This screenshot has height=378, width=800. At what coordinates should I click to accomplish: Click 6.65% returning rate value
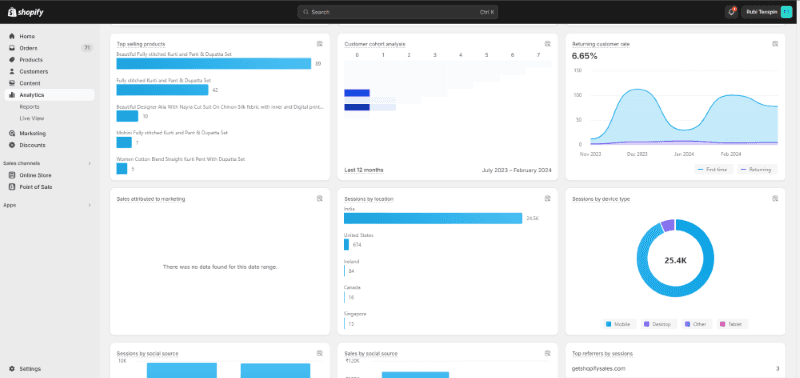pyautogui.click(x=585, y=56)
